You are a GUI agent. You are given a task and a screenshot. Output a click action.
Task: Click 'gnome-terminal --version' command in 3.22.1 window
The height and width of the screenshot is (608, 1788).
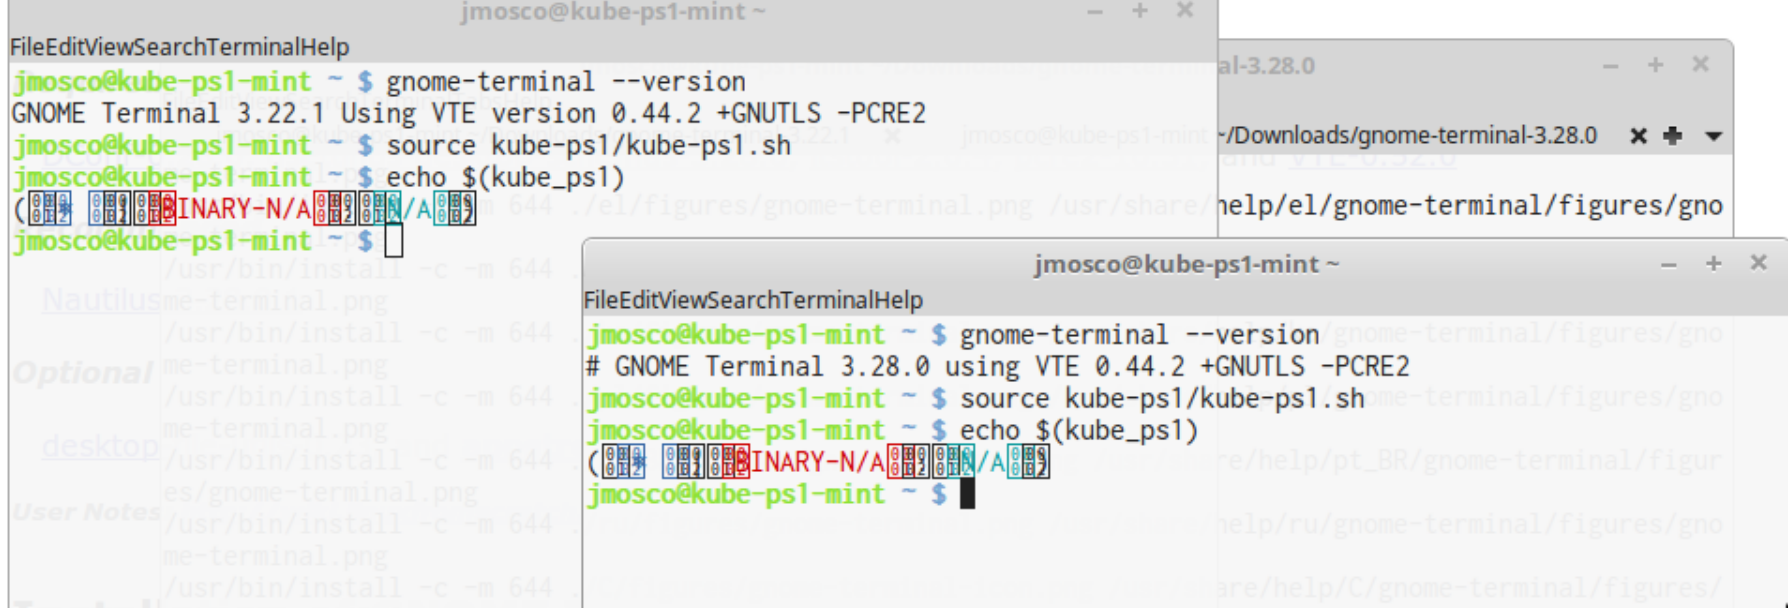[x=566, y=81]
